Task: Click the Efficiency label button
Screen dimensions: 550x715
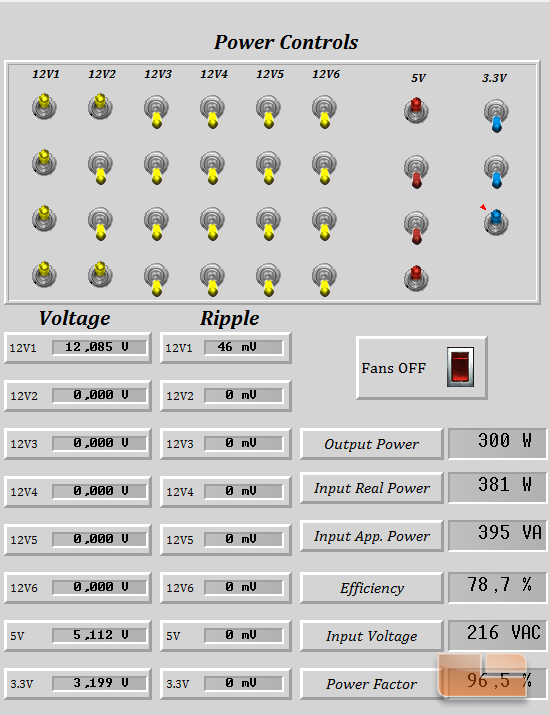Action: click(371, 588)
